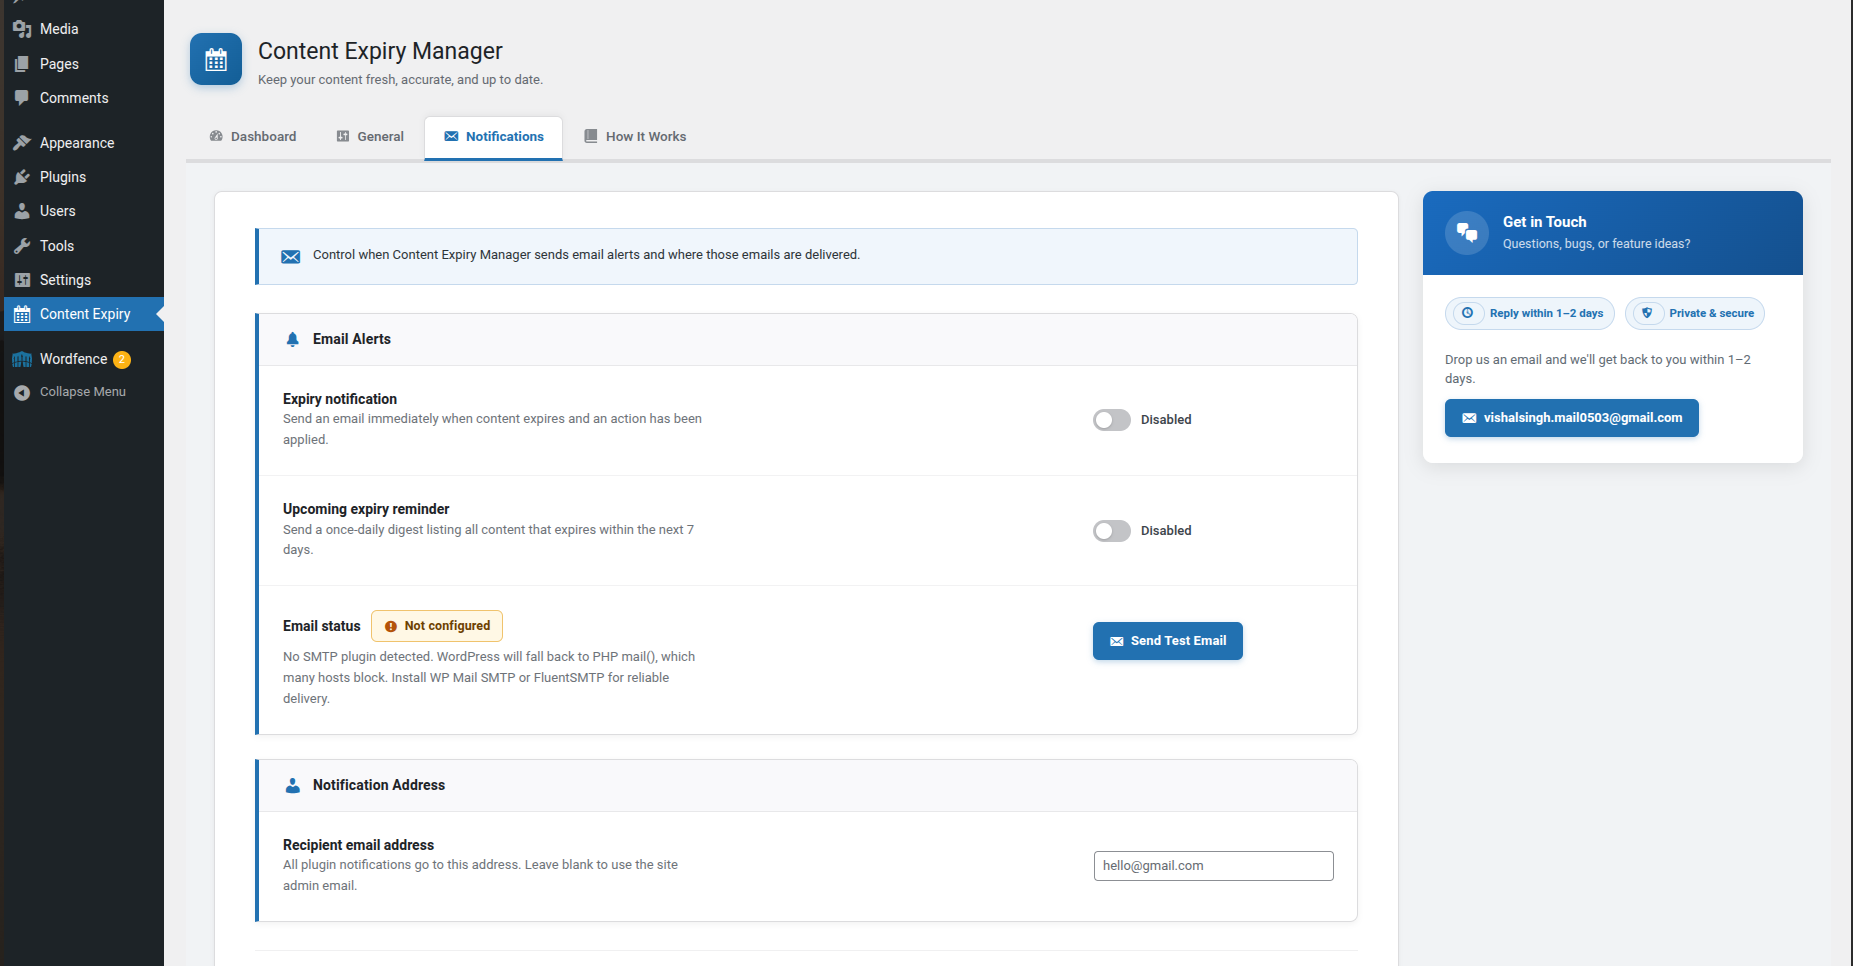Viewport: 1853px width, 966px height.
Task: Click the Reply within 1–2 days badge
Action: [x=1530, y=313]
